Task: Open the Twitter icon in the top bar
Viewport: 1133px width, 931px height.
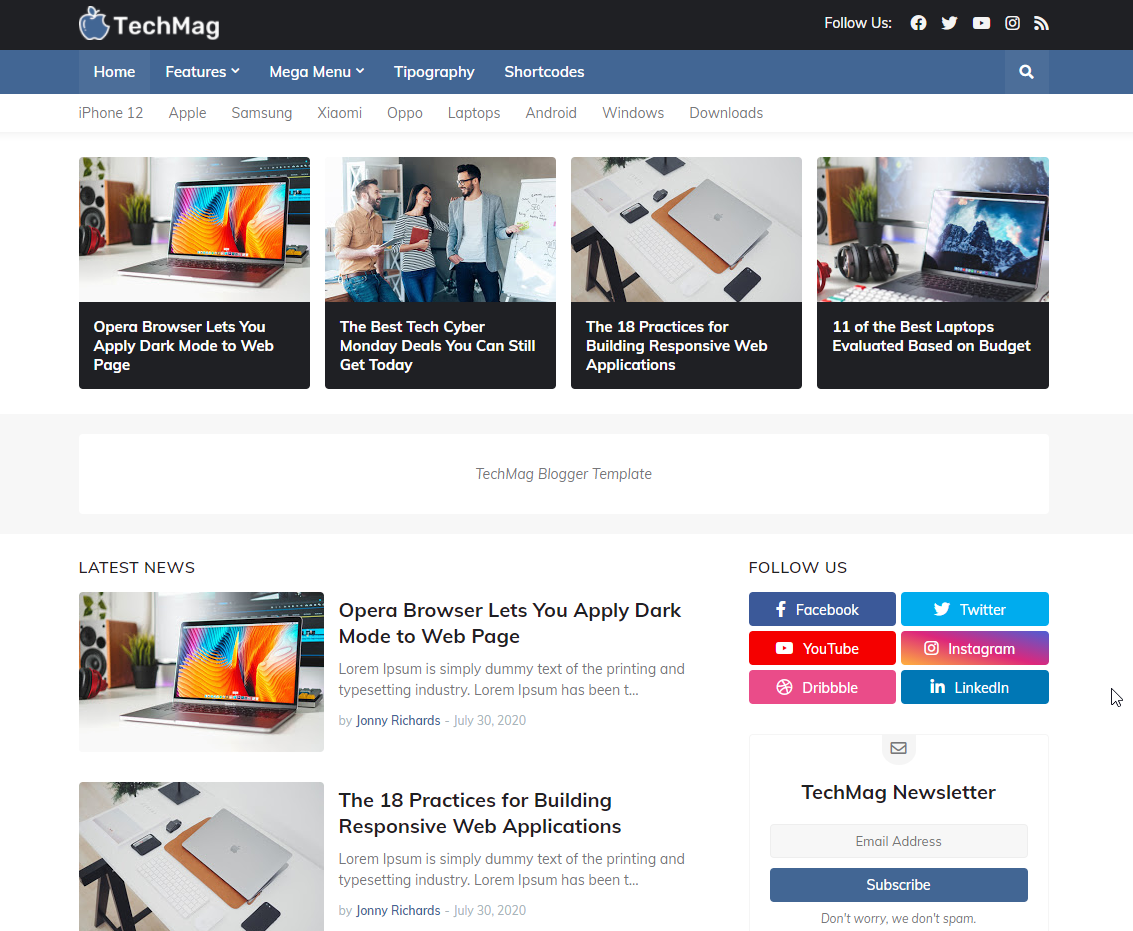Action: (949, 23)
